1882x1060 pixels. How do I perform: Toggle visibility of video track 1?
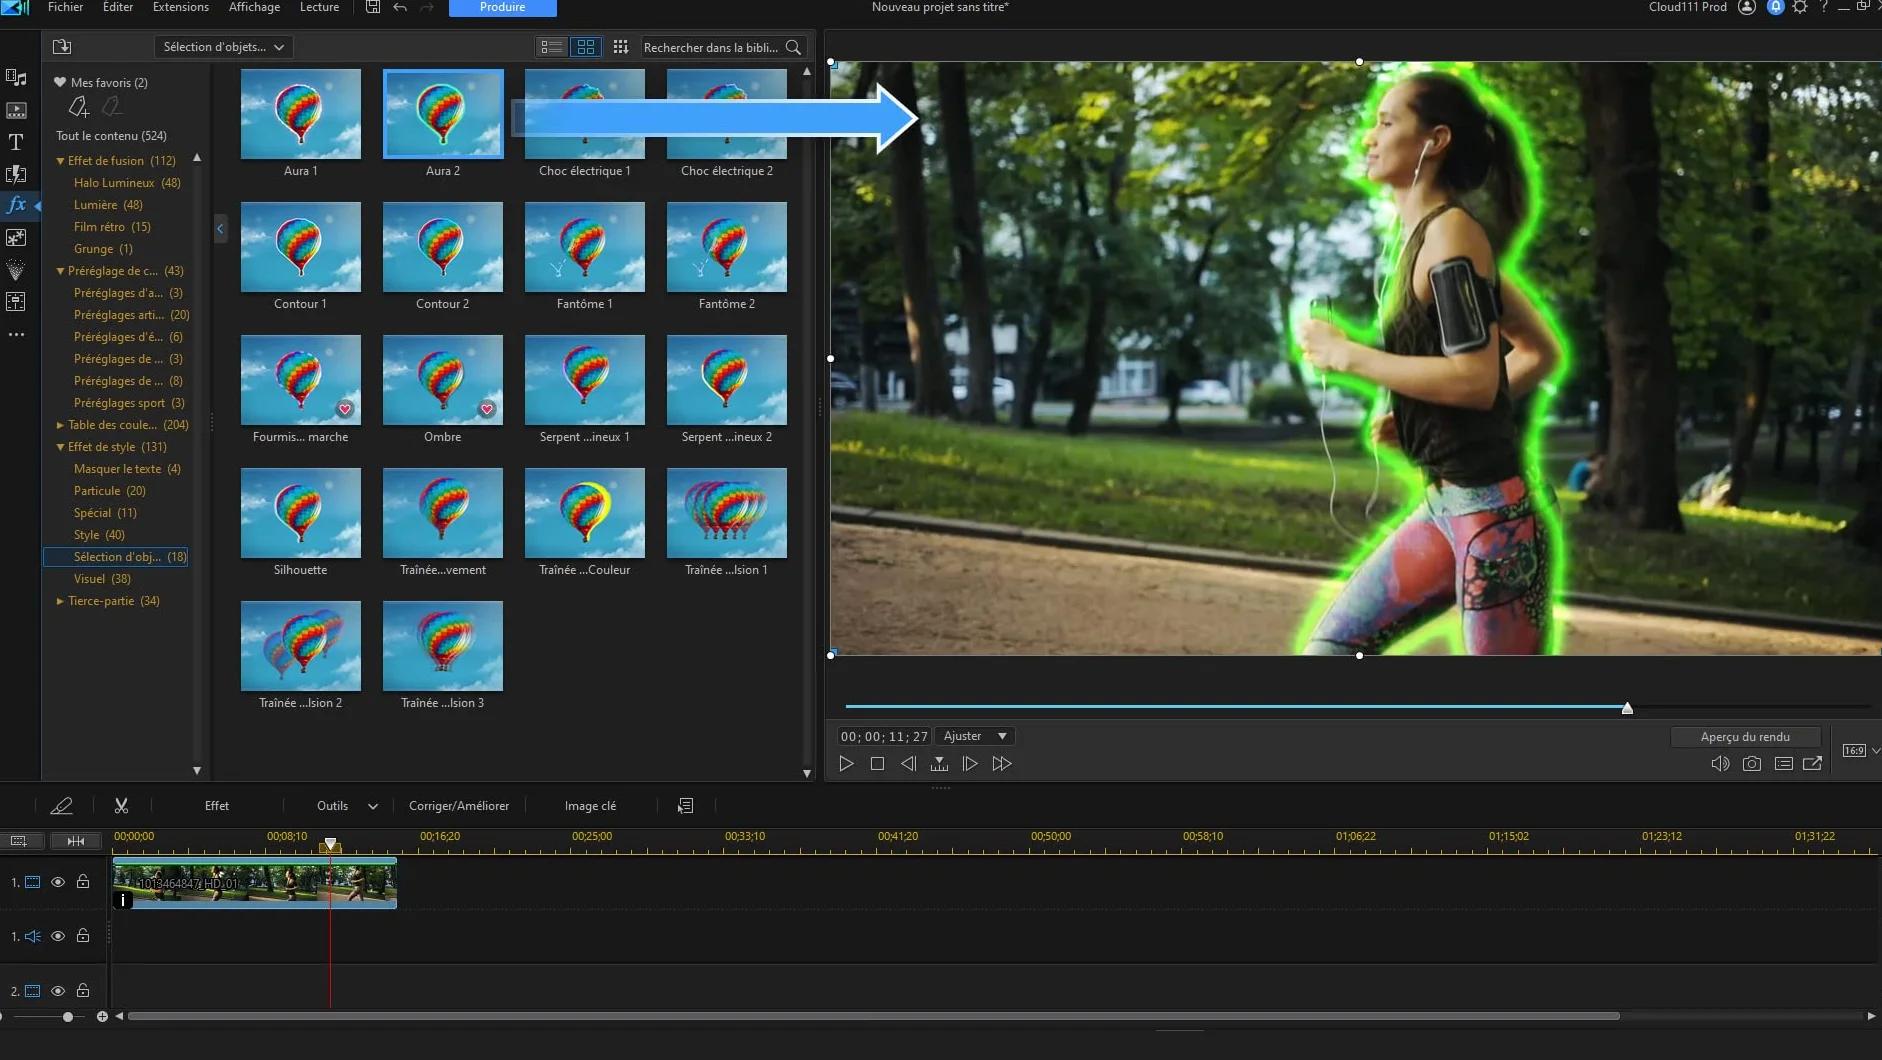(58, 882)
